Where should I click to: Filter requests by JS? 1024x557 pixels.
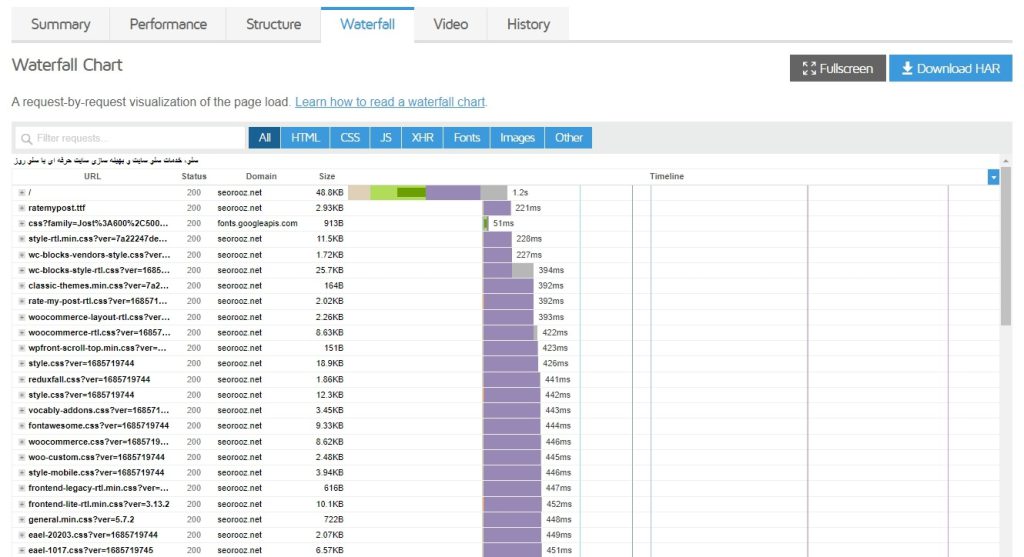[386, 138]
